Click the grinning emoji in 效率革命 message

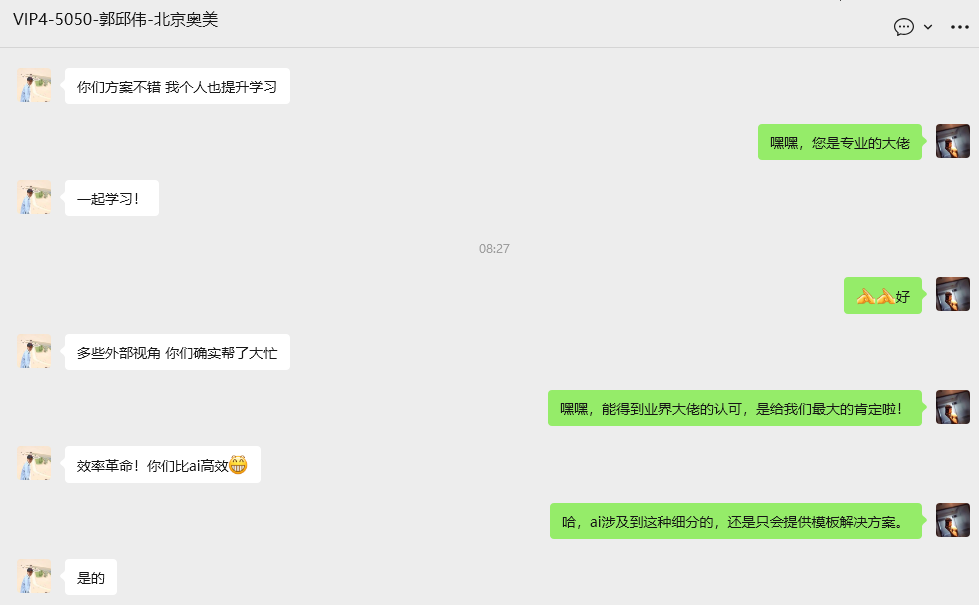click(239, 465)
